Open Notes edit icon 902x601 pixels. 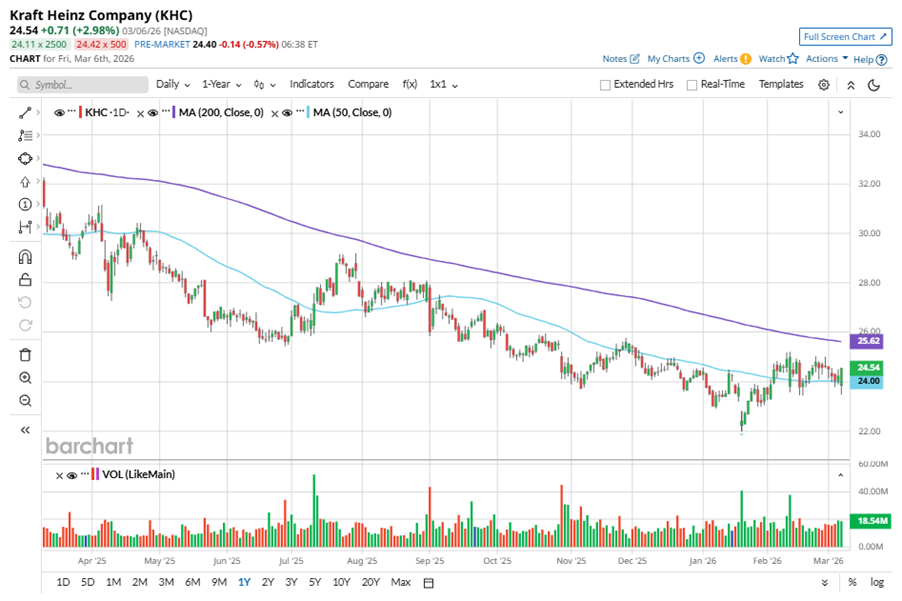(x=635, y=59)
